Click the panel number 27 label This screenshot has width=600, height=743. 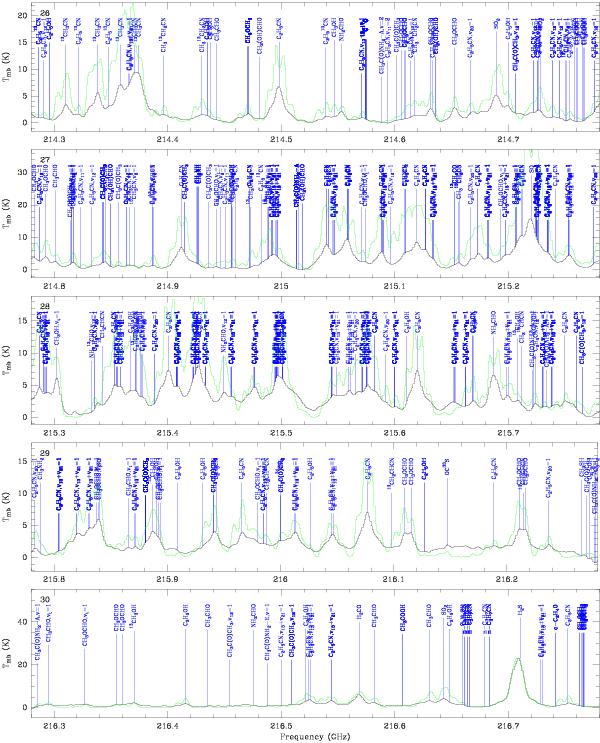click(x=44, y=159)
